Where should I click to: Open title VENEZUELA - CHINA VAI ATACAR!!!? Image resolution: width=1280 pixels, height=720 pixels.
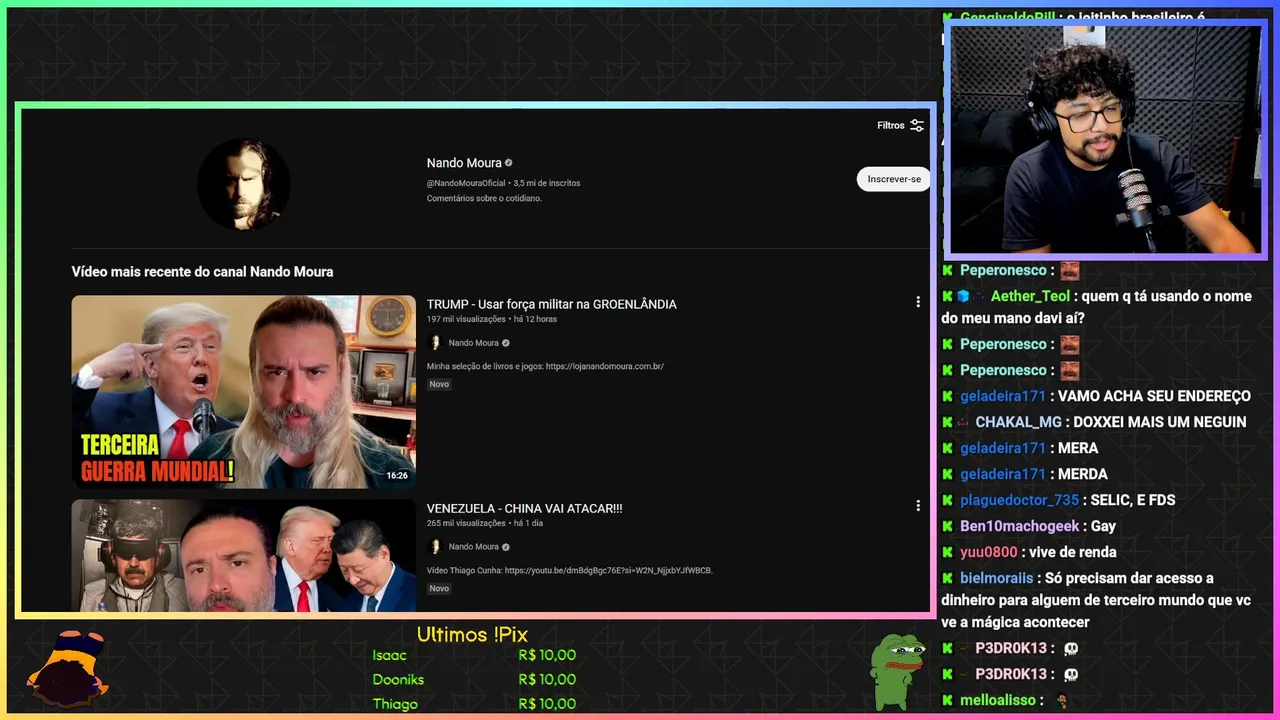click(x=525, y=508)
